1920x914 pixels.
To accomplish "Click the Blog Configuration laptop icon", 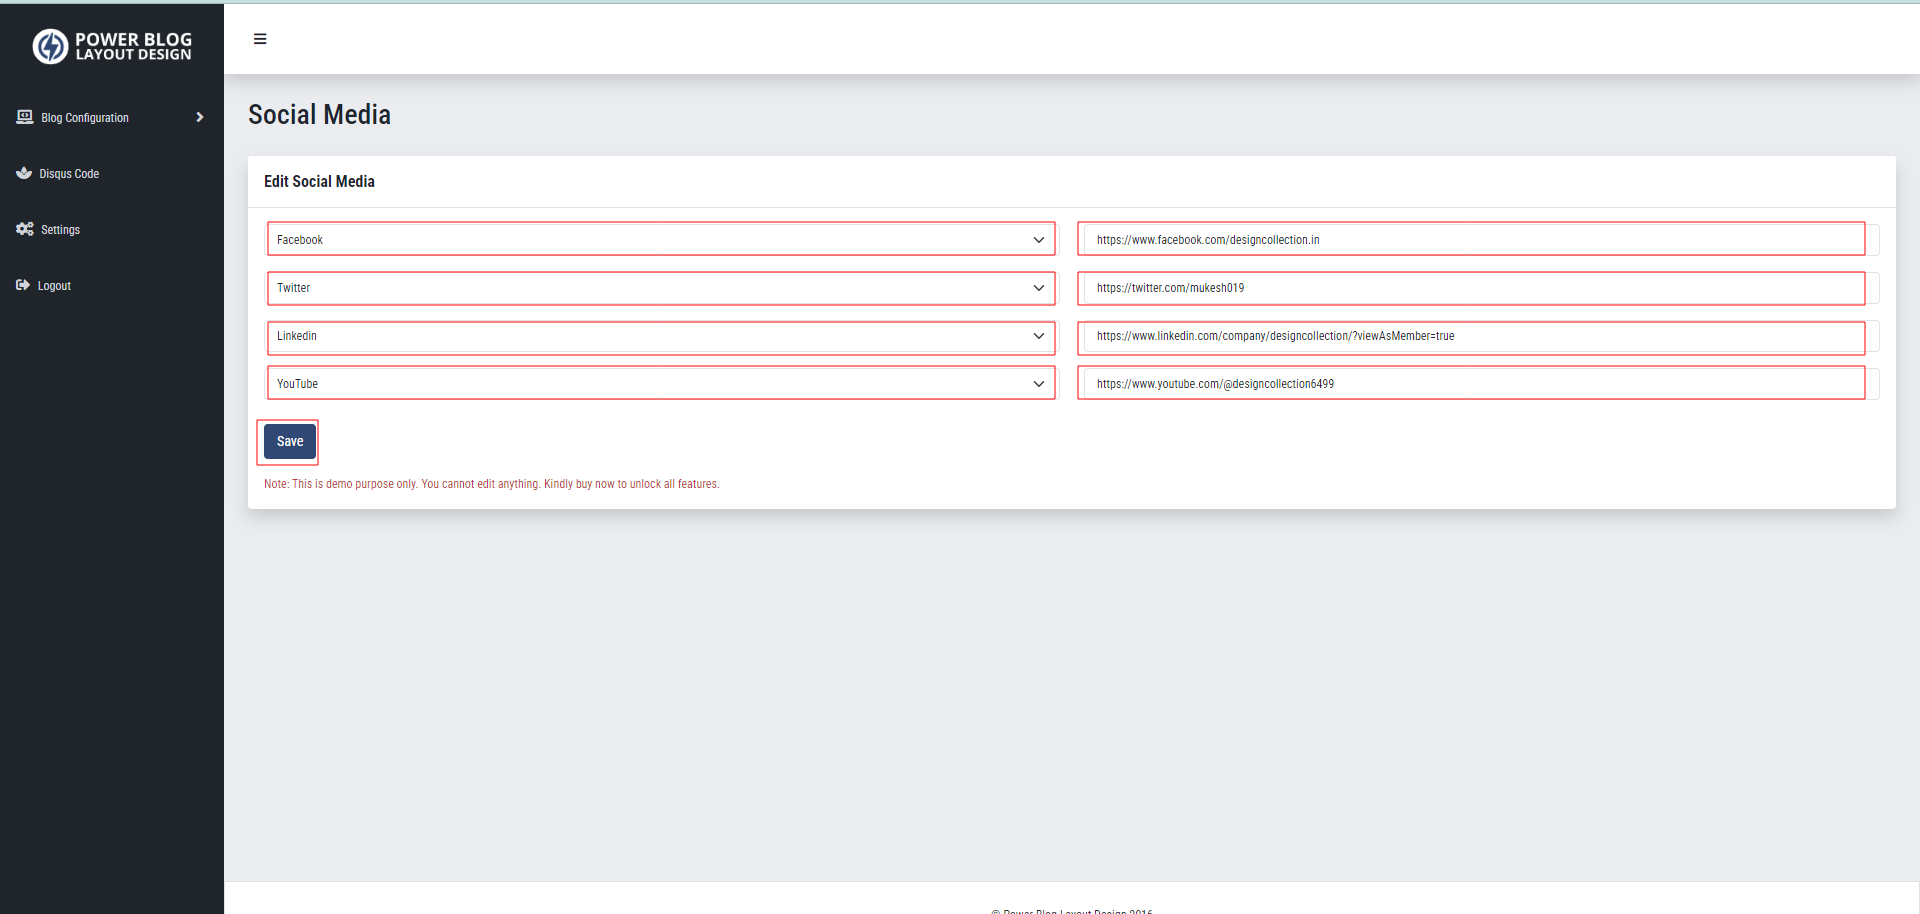I will [25, 117].
